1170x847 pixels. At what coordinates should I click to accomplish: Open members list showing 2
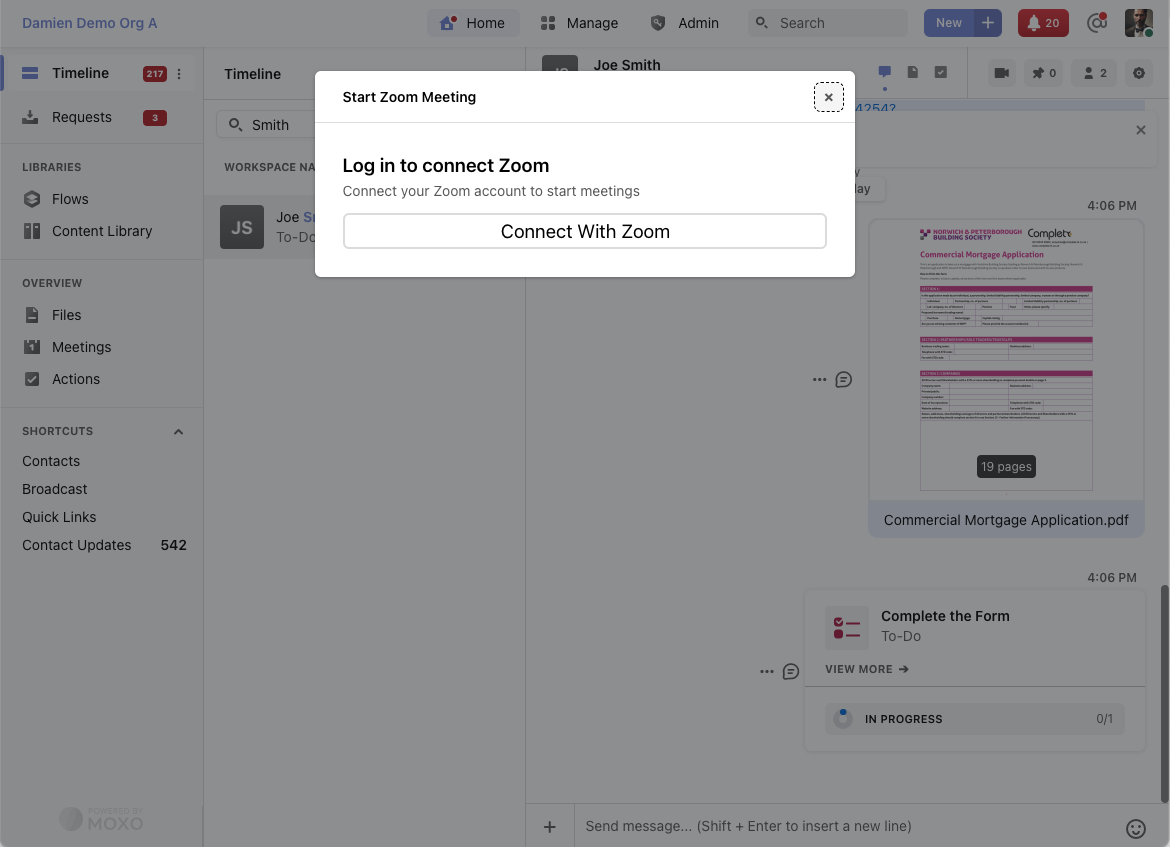tap(1095, 73)
